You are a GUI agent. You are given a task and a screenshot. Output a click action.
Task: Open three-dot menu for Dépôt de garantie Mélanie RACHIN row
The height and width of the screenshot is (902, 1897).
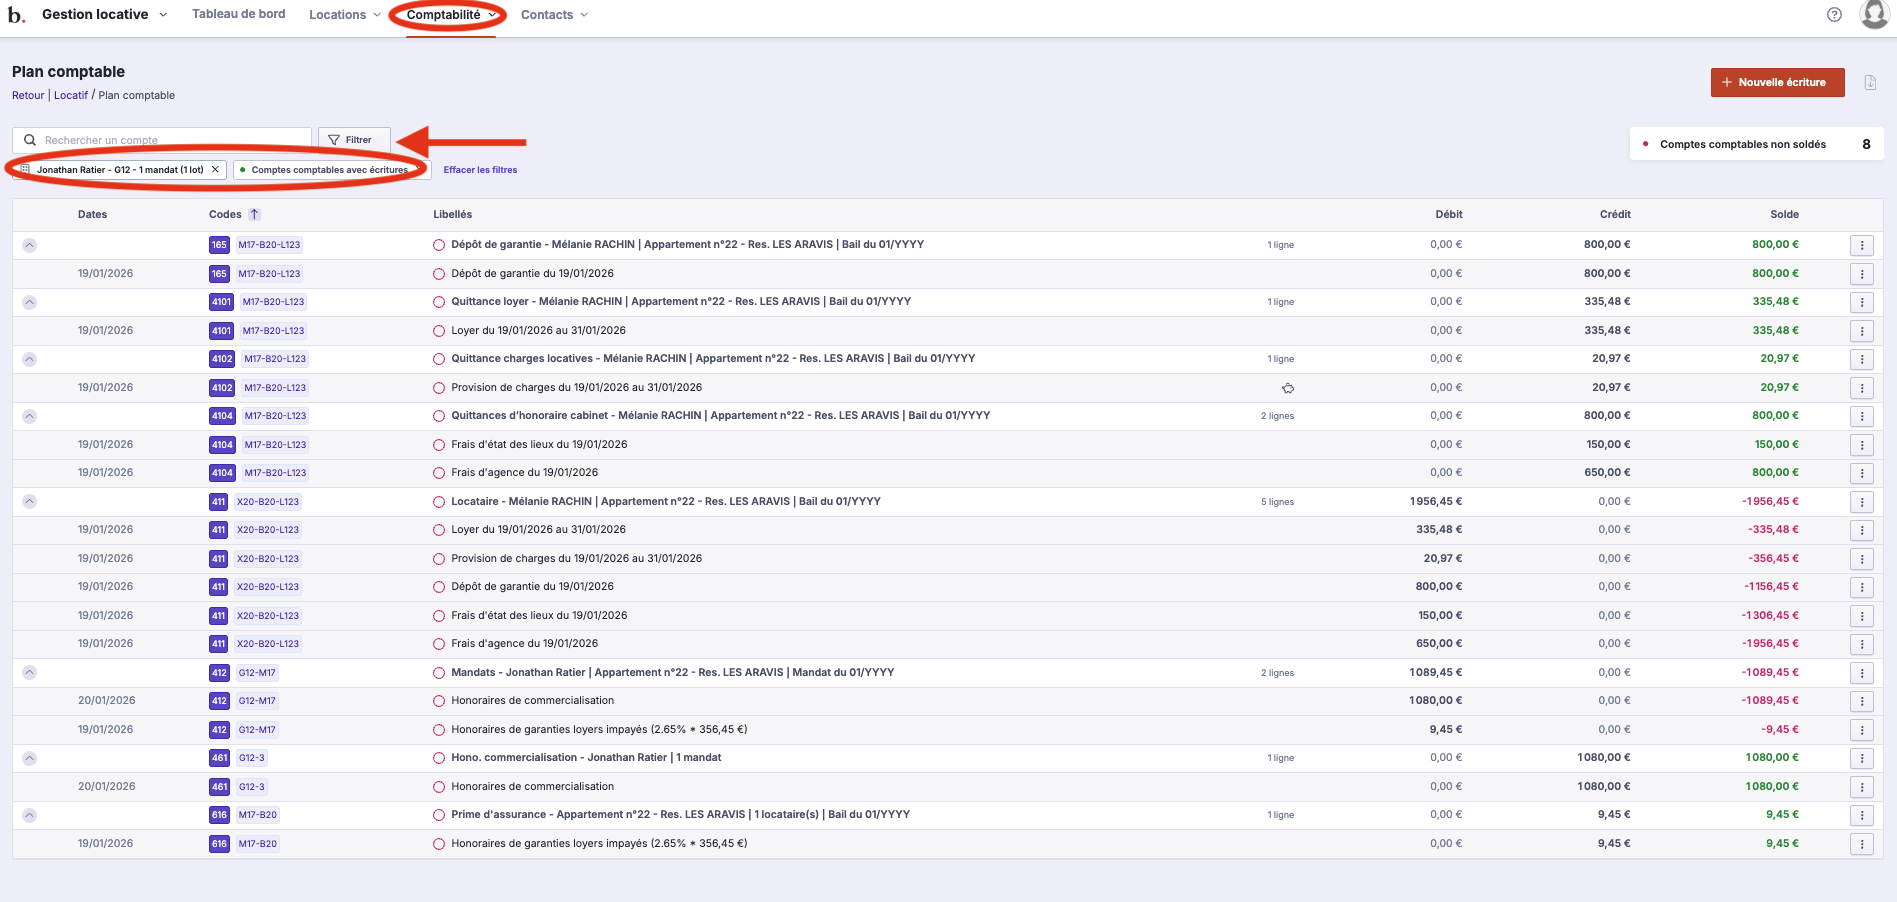click(1861, 245)
